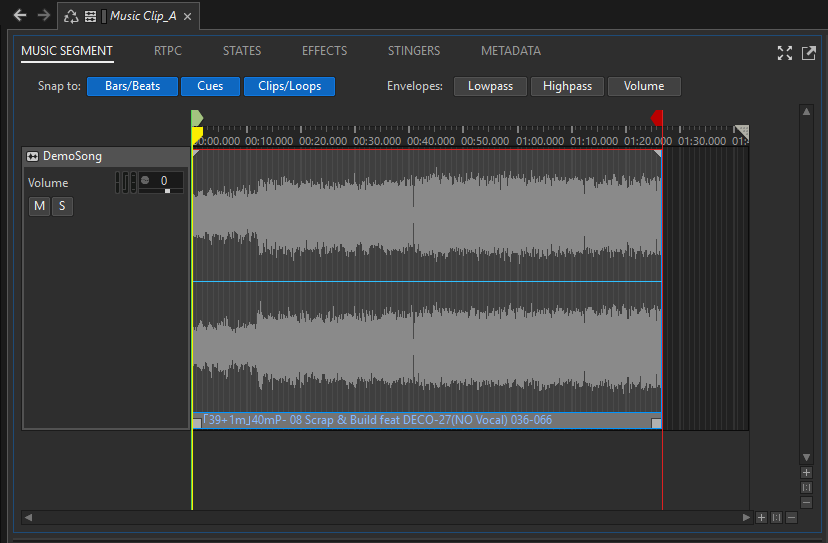
Task: Zoom in horizontally with plus button
Action: pyautogui.click(x=761, y=518)
